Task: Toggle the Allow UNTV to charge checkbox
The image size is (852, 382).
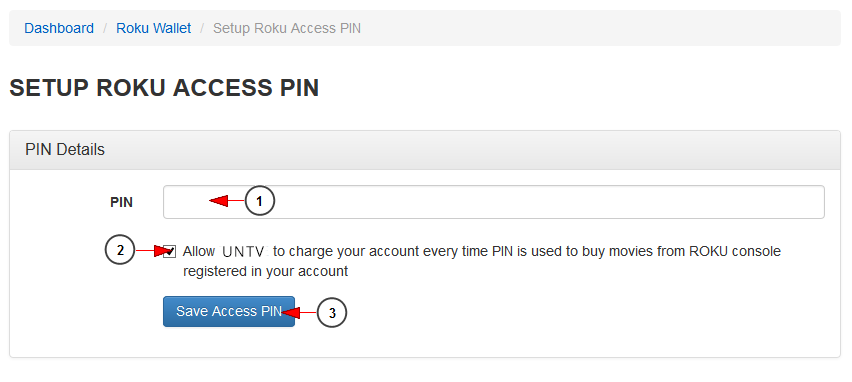Action: pos(170,252)
